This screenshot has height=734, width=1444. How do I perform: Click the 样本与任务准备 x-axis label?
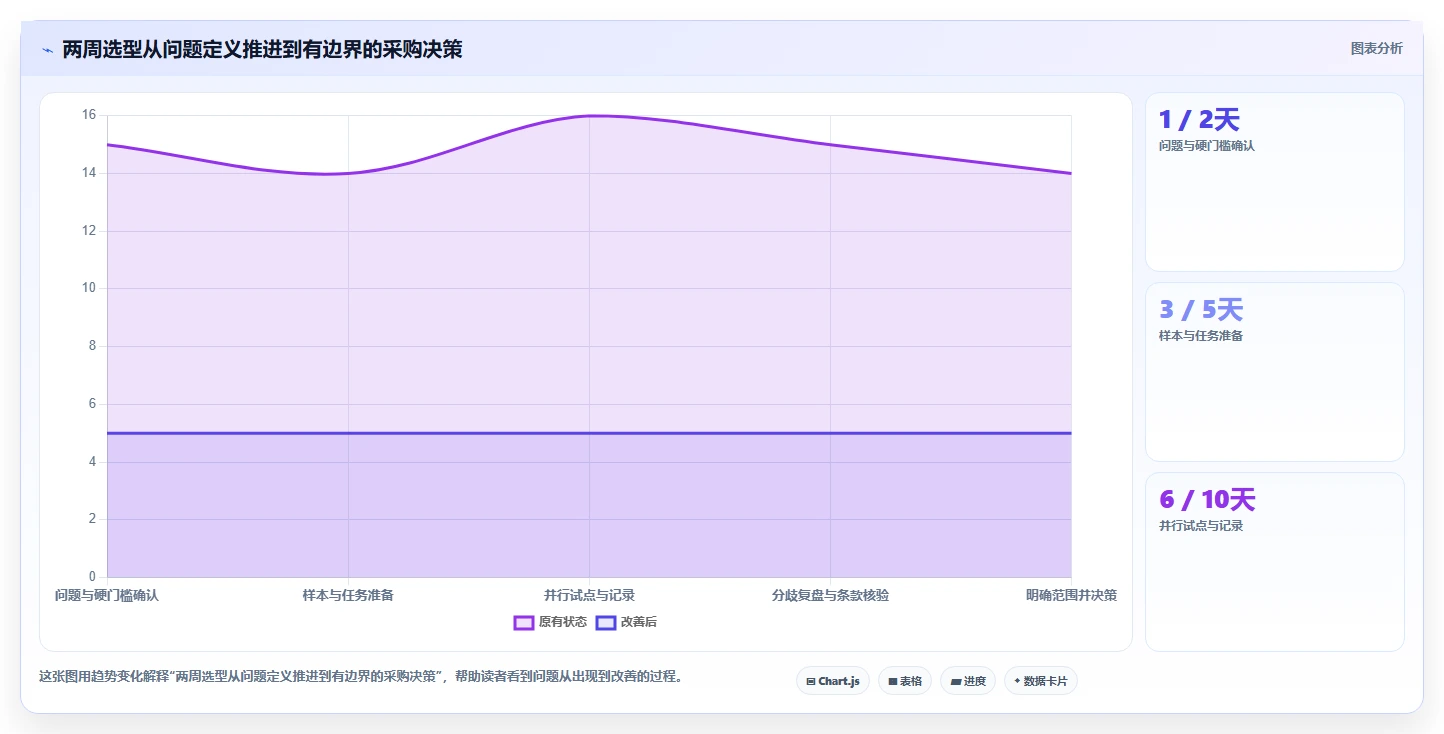348,595
